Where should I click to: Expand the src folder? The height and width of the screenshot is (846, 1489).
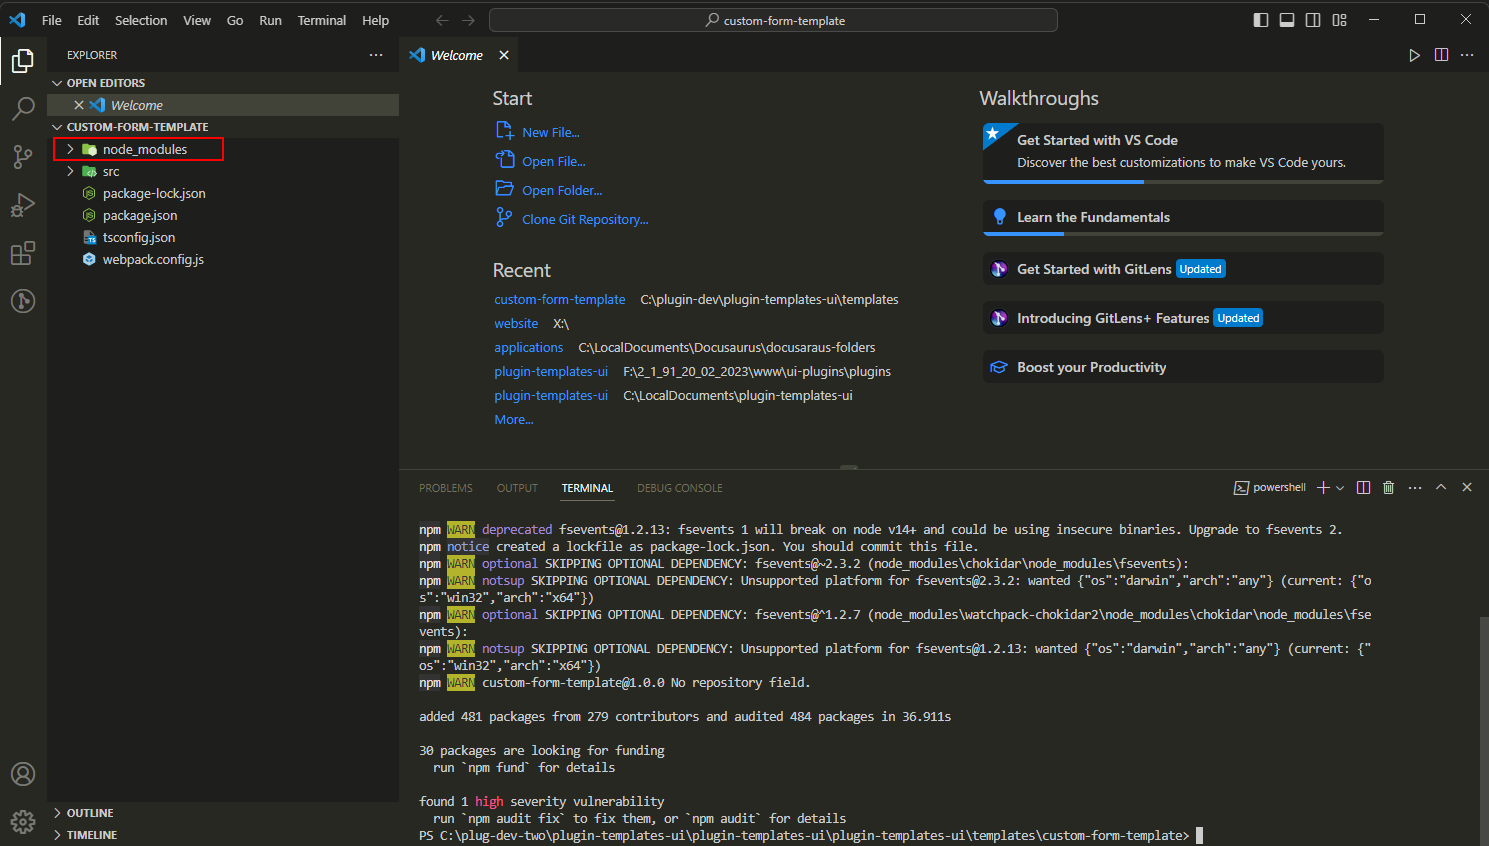(x=70, y=171)
